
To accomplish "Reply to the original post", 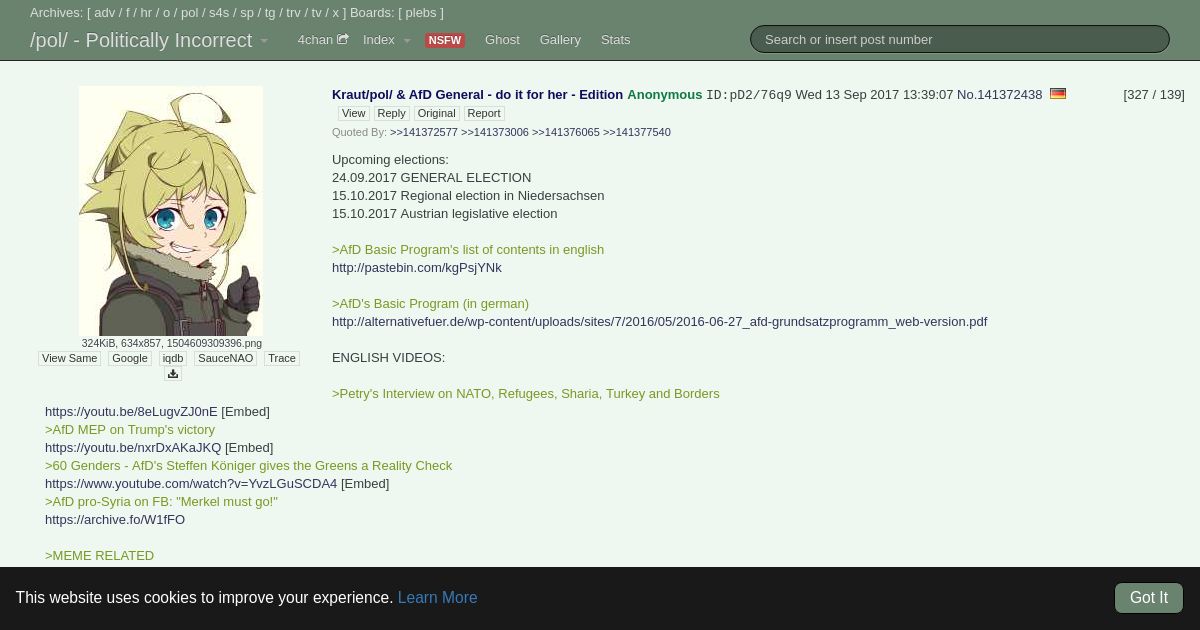I will tap(391, 113).
